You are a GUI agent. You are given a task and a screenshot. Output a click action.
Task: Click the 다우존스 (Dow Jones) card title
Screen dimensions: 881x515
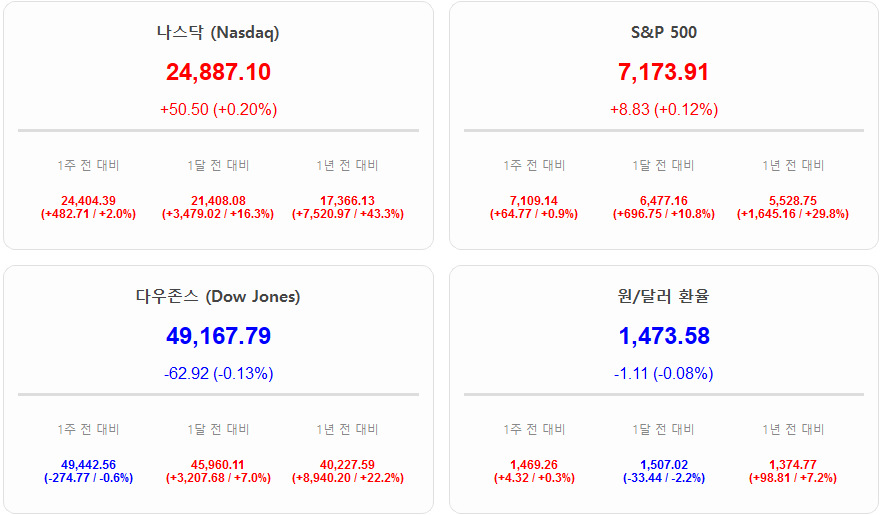[x=218, y=296]
